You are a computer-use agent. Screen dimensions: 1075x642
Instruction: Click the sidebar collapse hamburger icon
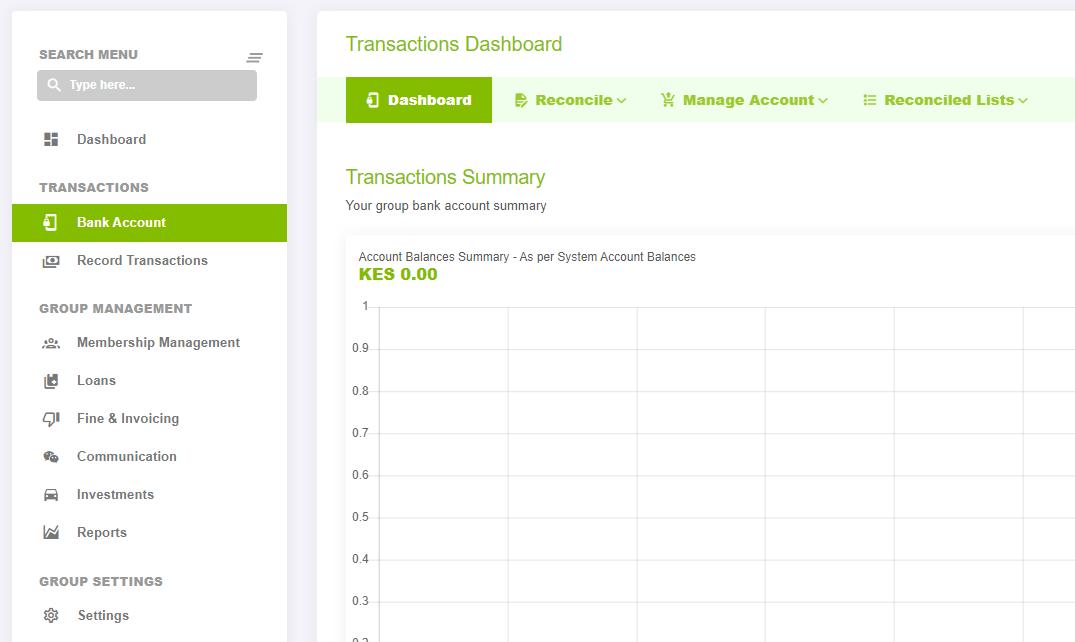click(254, 58)
